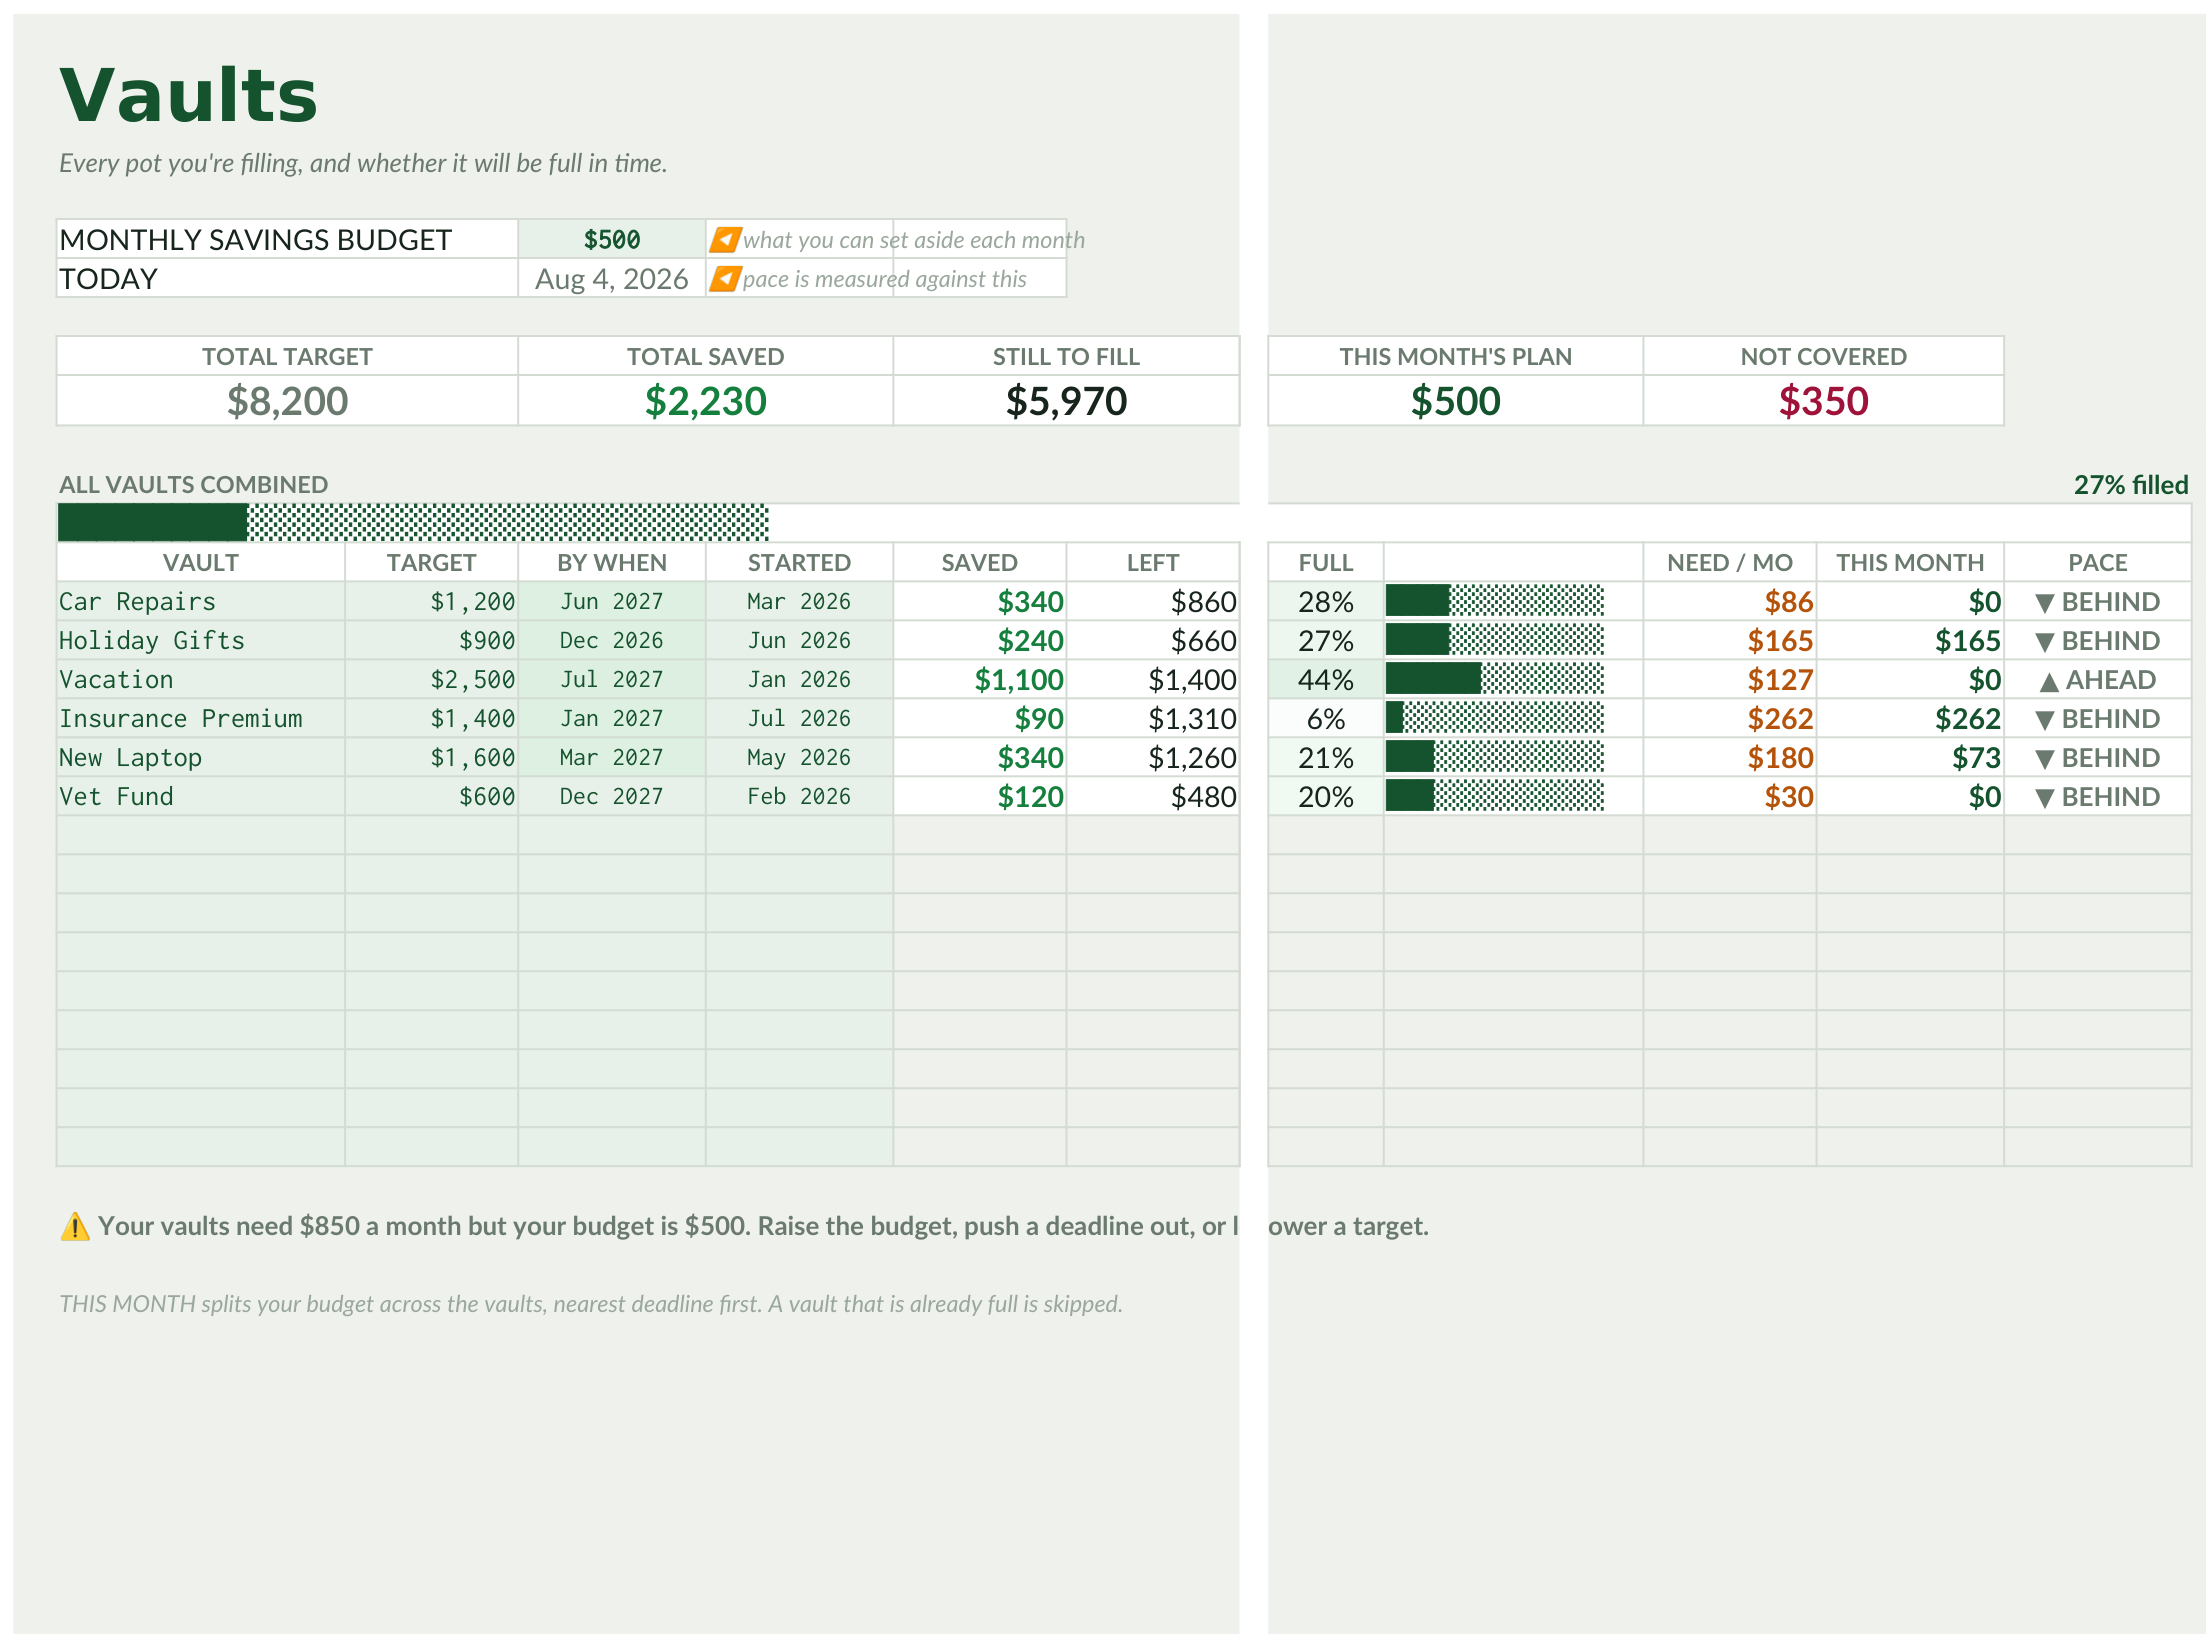Click the down triangle in Insurance Premium pace
This screenshot has width=2206, height=1647.
point(2045,720)
